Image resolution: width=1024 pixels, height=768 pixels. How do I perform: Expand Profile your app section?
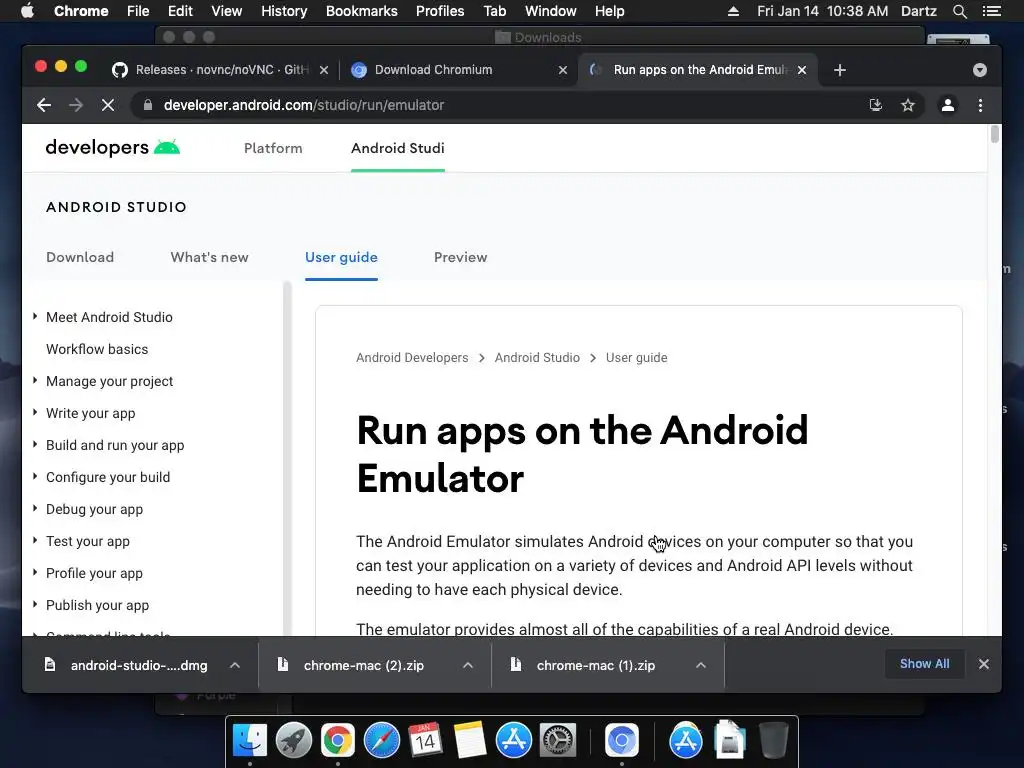(35, 573)
